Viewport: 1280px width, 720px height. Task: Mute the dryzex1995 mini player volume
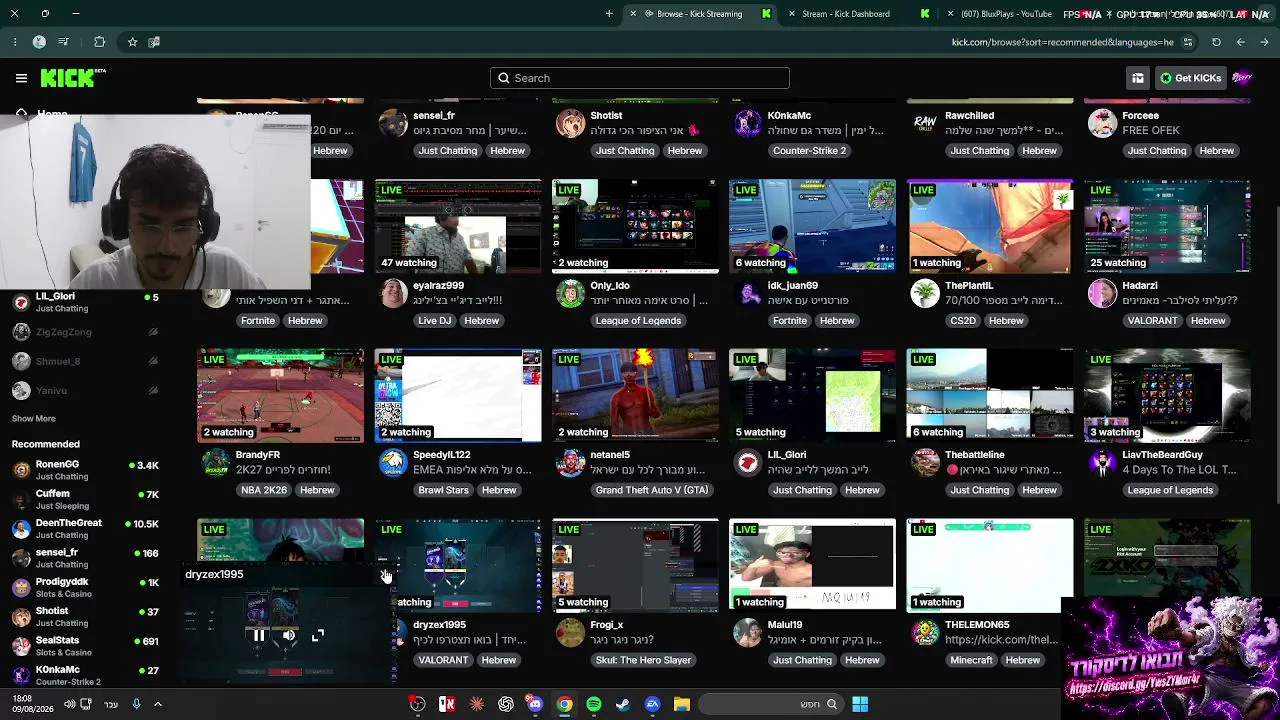point(288,635)
